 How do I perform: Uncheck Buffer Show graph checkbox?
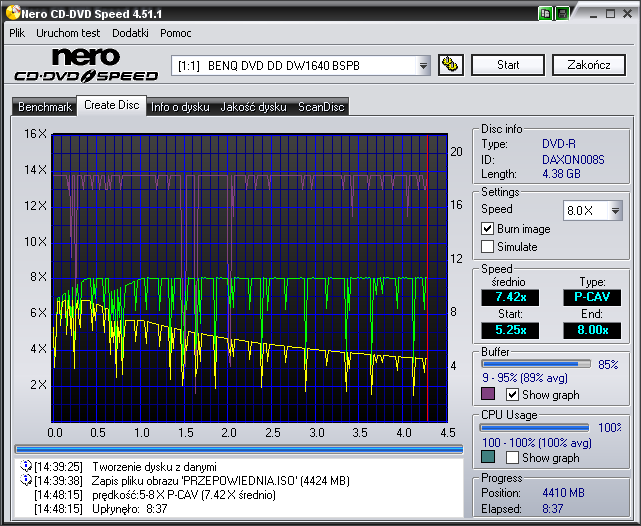[x=512, y=394]
